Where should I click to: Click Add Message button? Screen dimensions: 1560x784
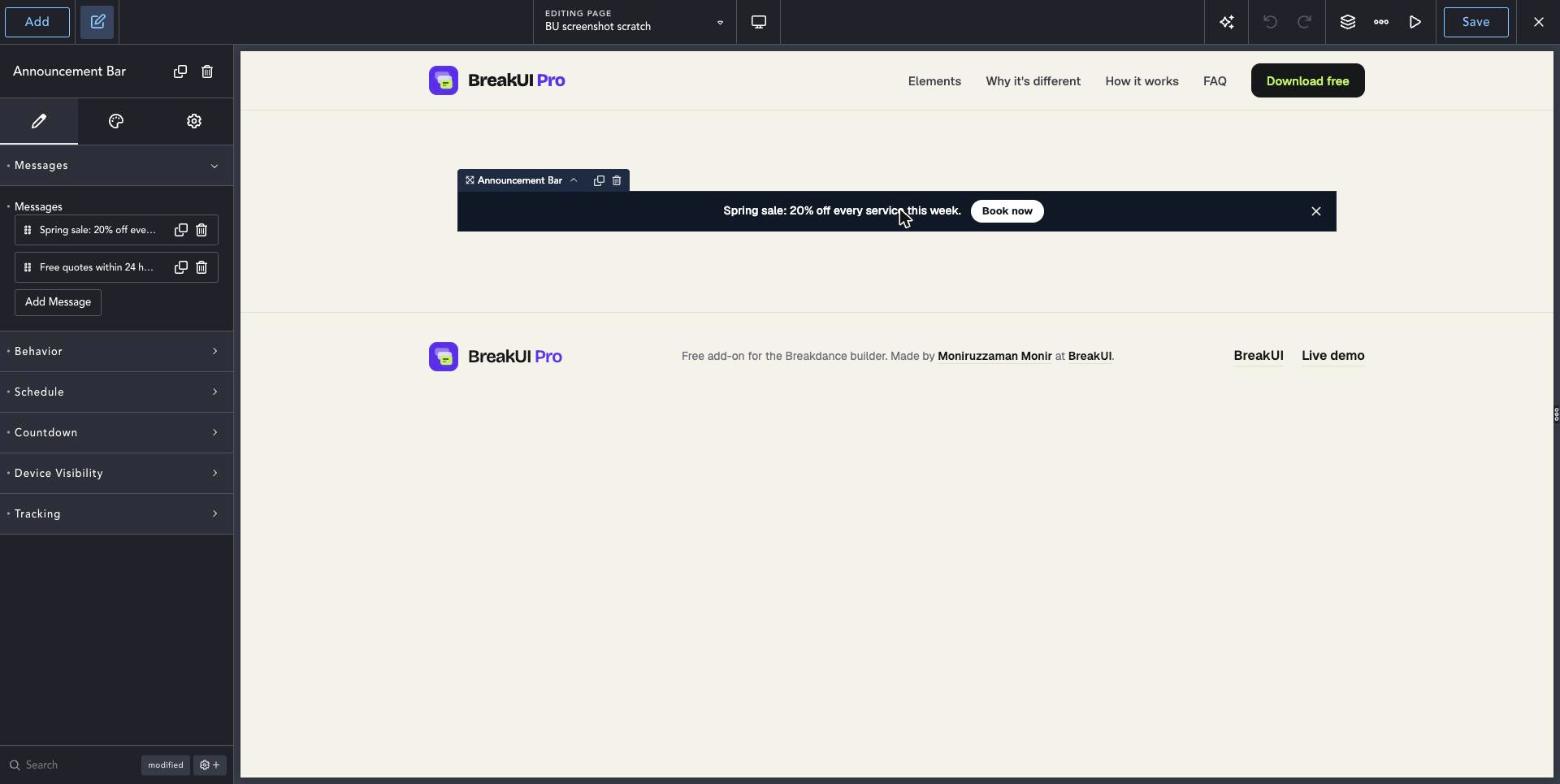(58, 302)
